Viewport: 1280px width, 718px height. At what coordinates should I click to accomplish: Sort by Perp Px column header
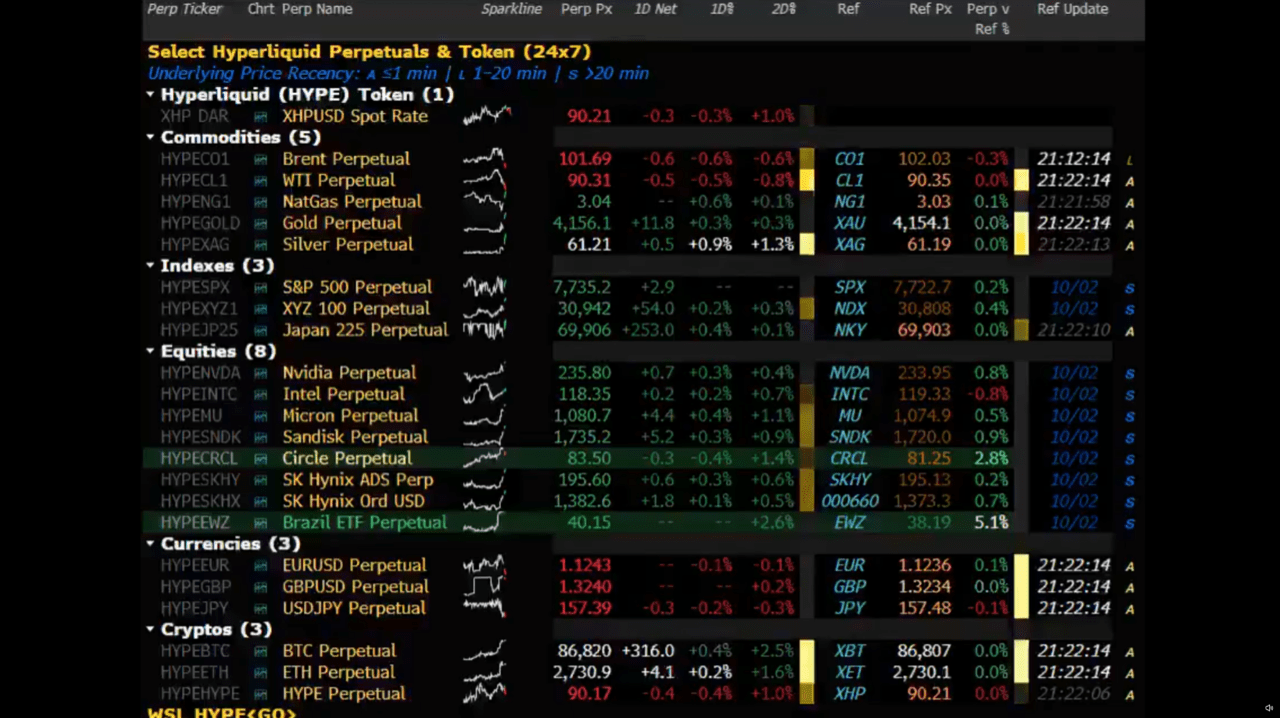click(587, 9)
